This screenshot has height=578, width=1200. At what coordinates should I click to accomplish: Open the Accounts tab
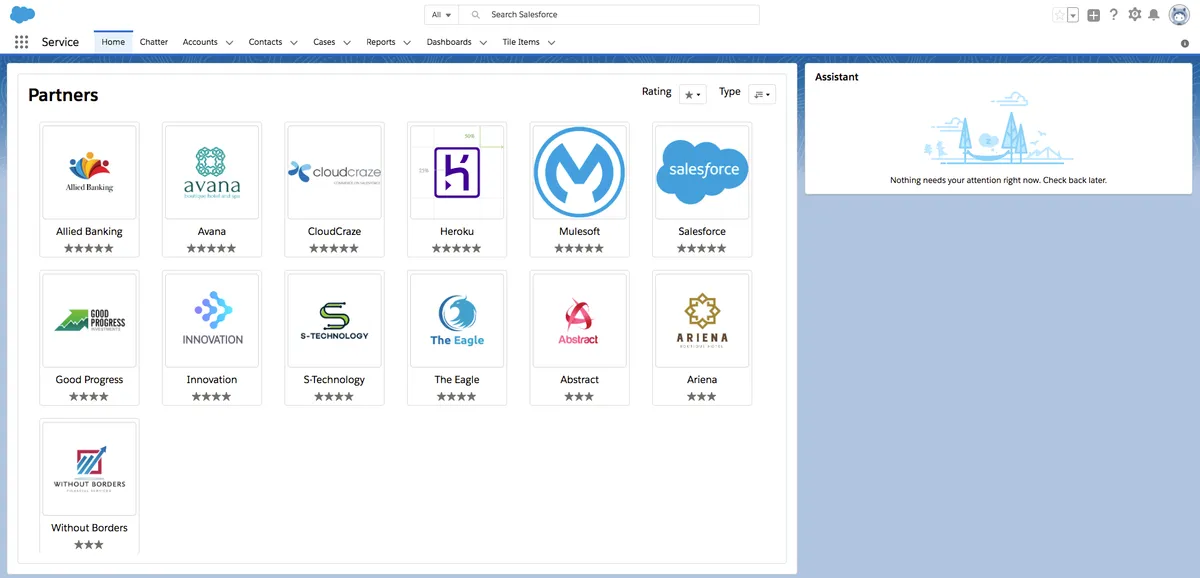click(x=200, y=42)
